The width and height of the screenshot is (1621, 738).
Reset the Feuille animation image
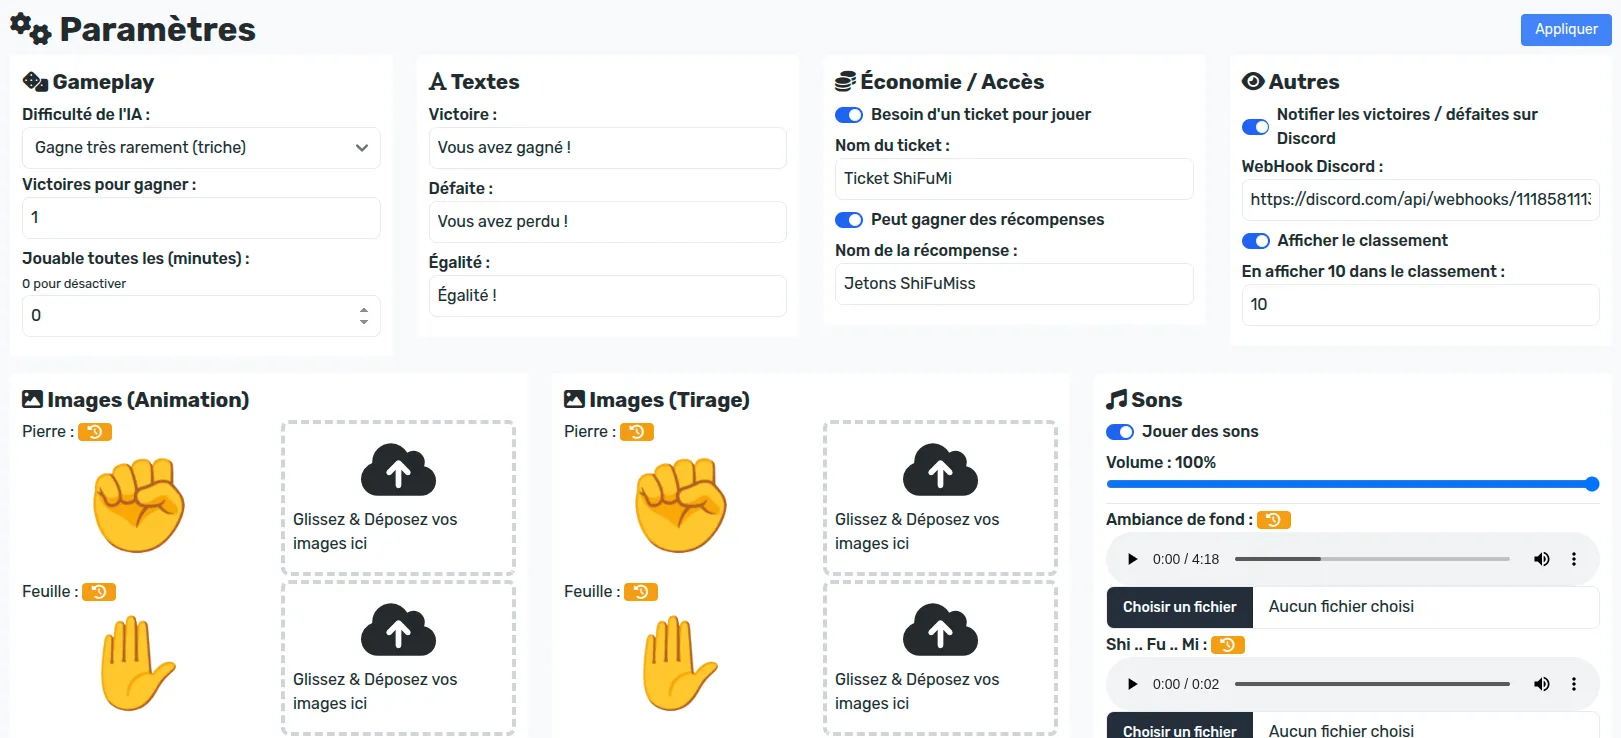pyautogui.click(x=99, y=592)
